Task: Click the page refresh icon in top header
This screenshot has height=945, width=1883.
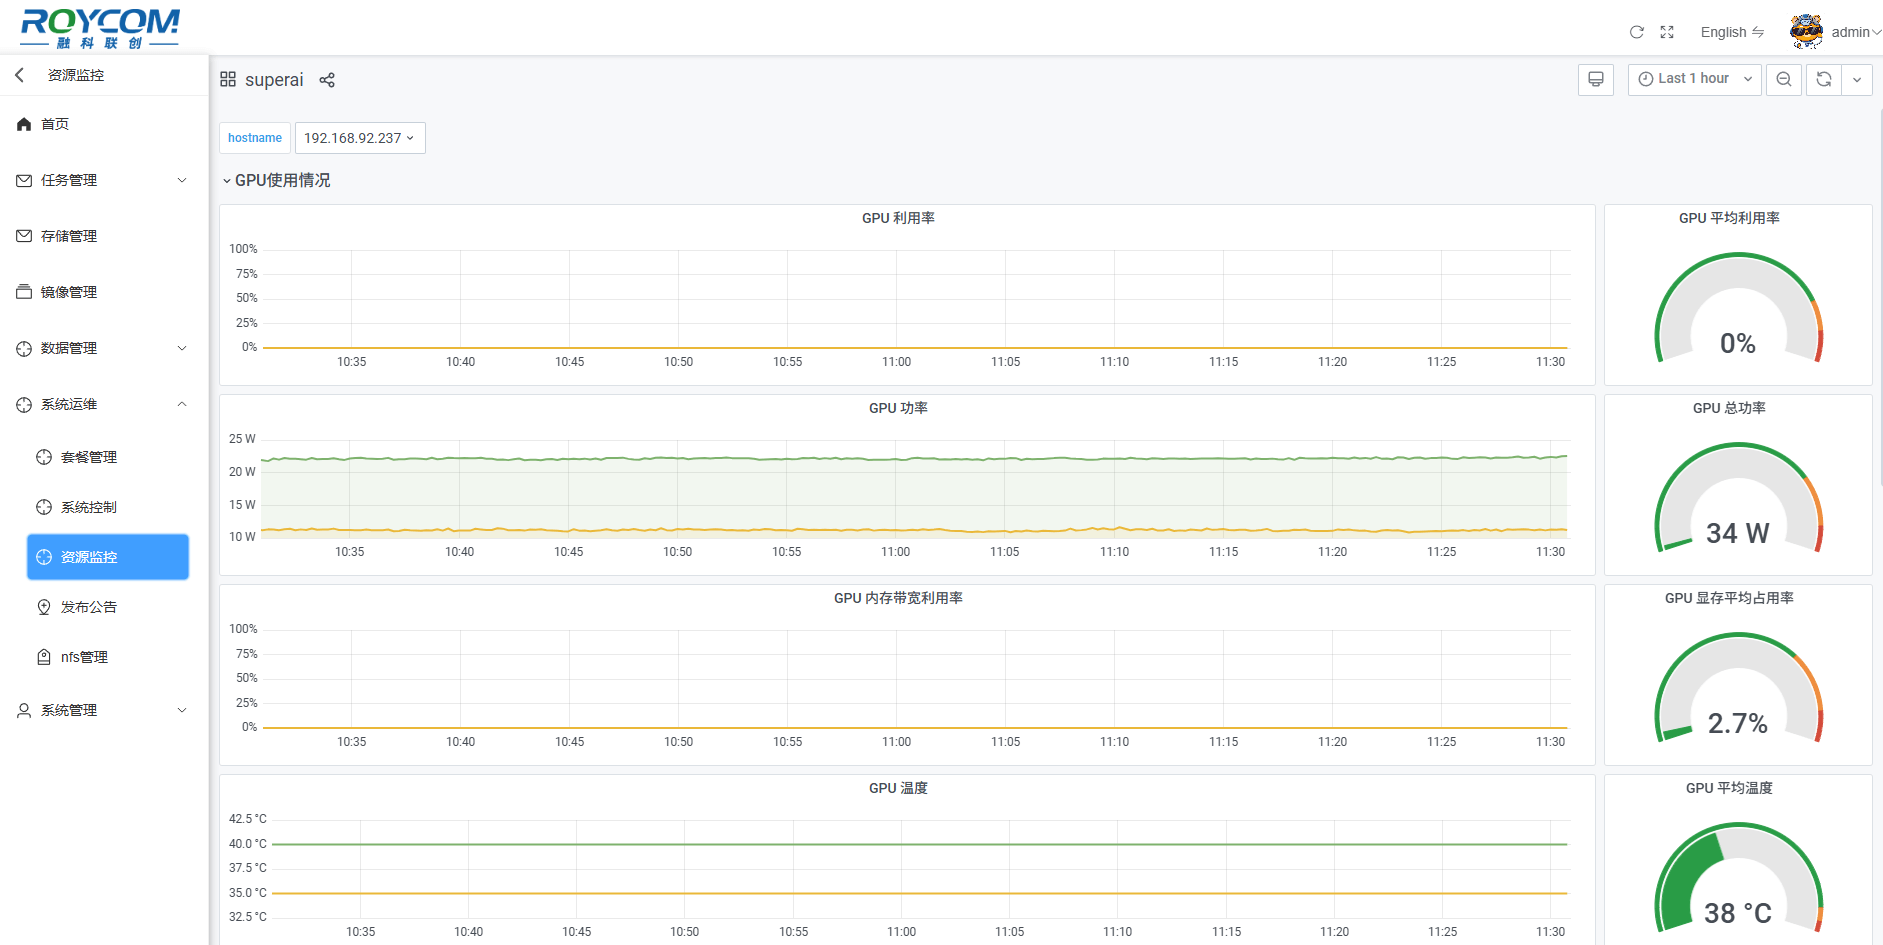Action: (1637, 32)
